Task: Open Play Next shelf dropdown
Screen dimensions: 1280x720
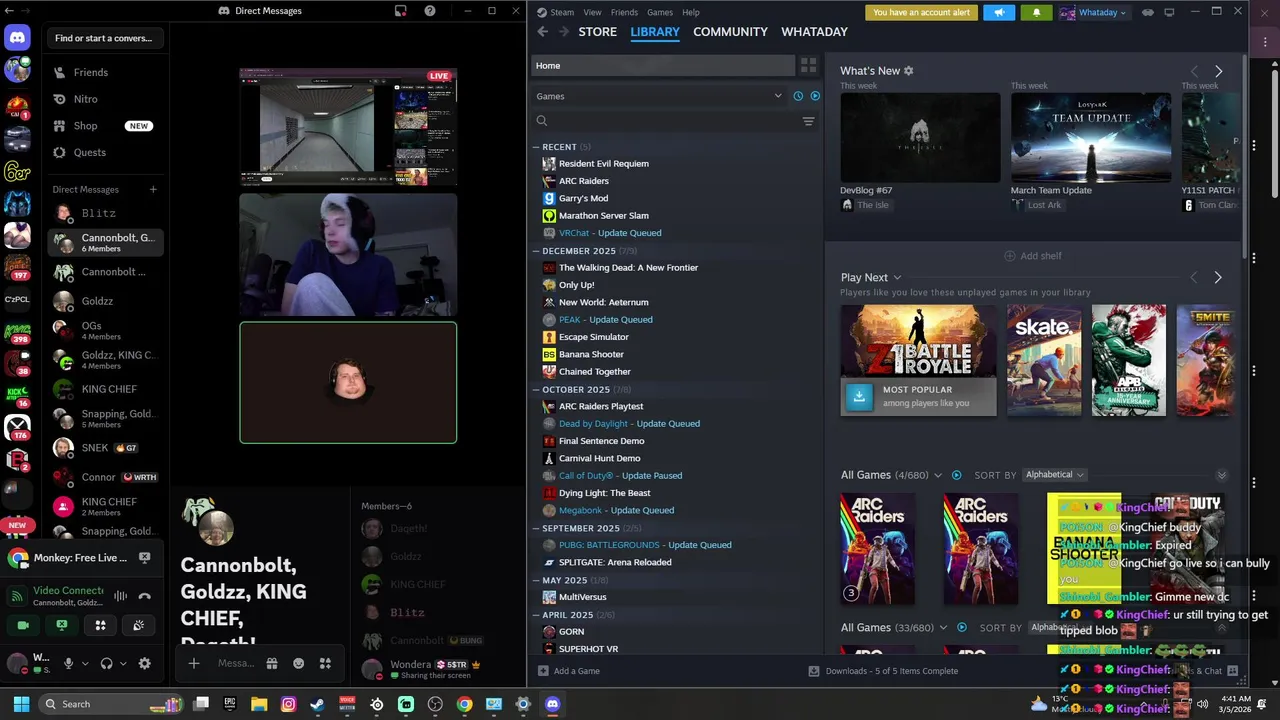Action: tap(897, 278)
